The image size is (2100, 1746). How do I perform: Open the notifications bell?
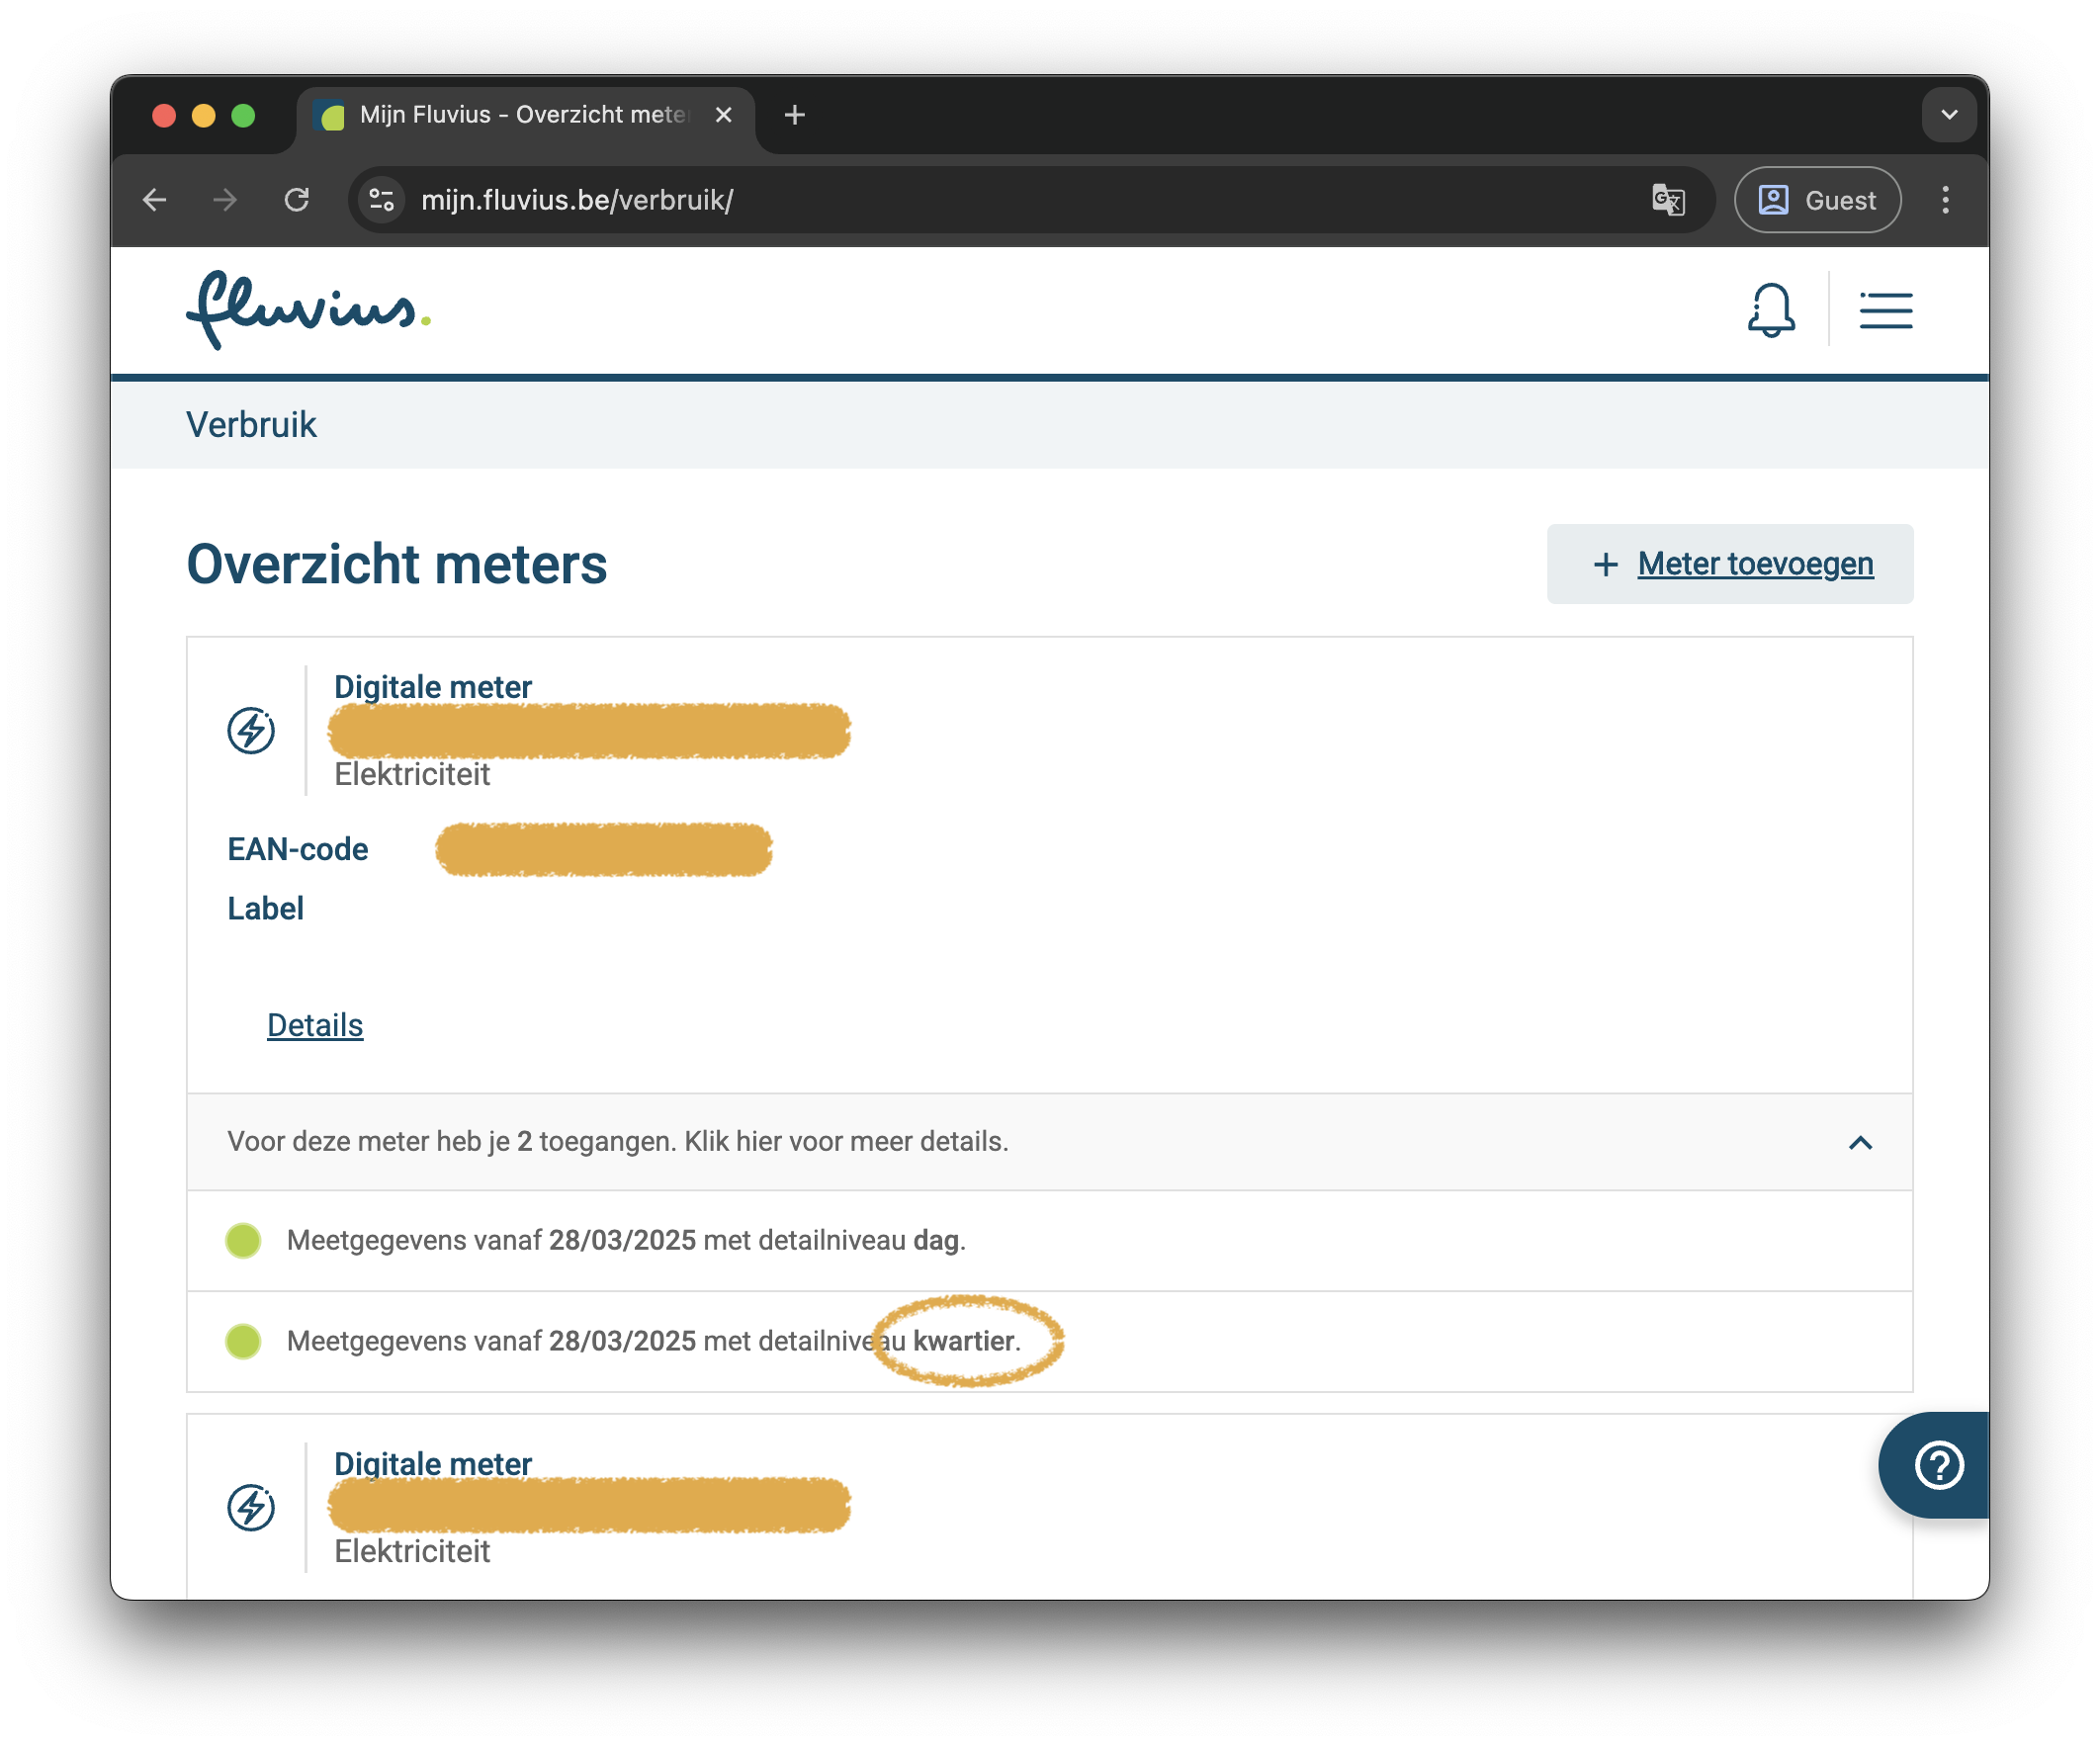click(1770, 310)
